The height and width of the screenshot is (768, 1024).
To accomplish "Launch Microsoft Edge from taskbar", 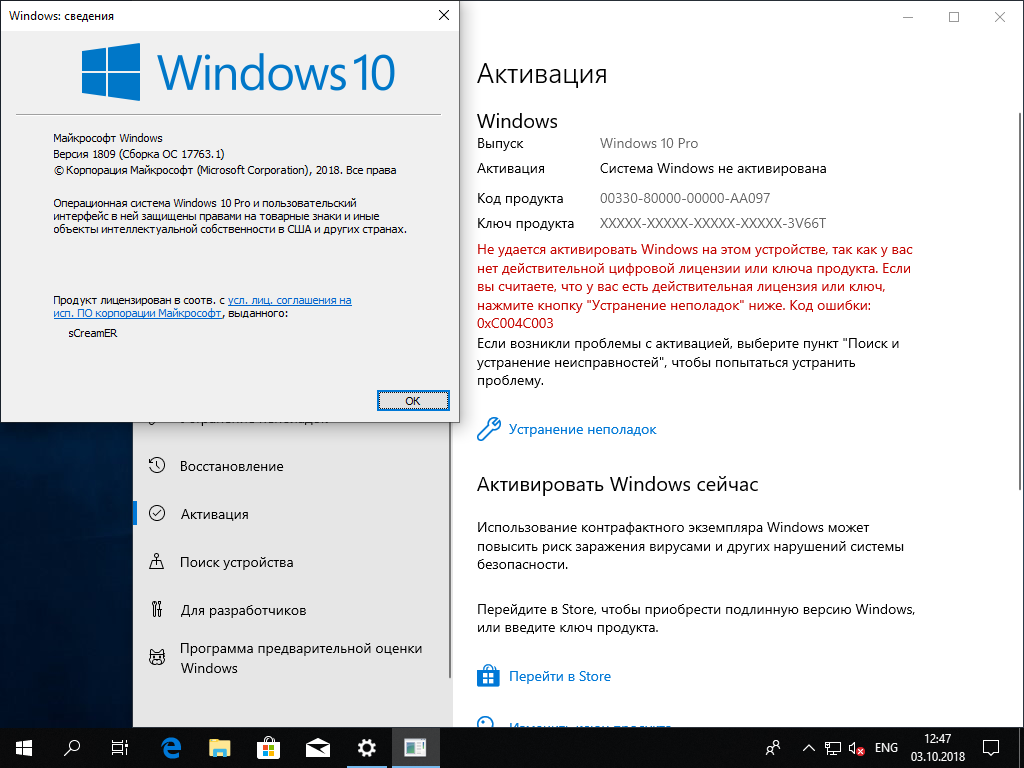I will pyautogui.click(x=171, y=748).
